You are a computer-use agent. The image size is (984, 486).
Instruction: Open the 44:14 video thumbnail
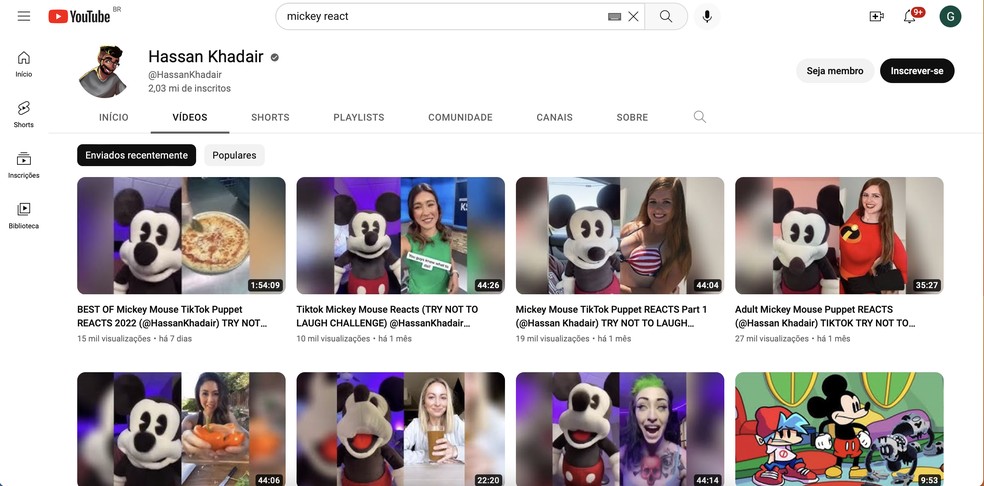coord(620,429)
